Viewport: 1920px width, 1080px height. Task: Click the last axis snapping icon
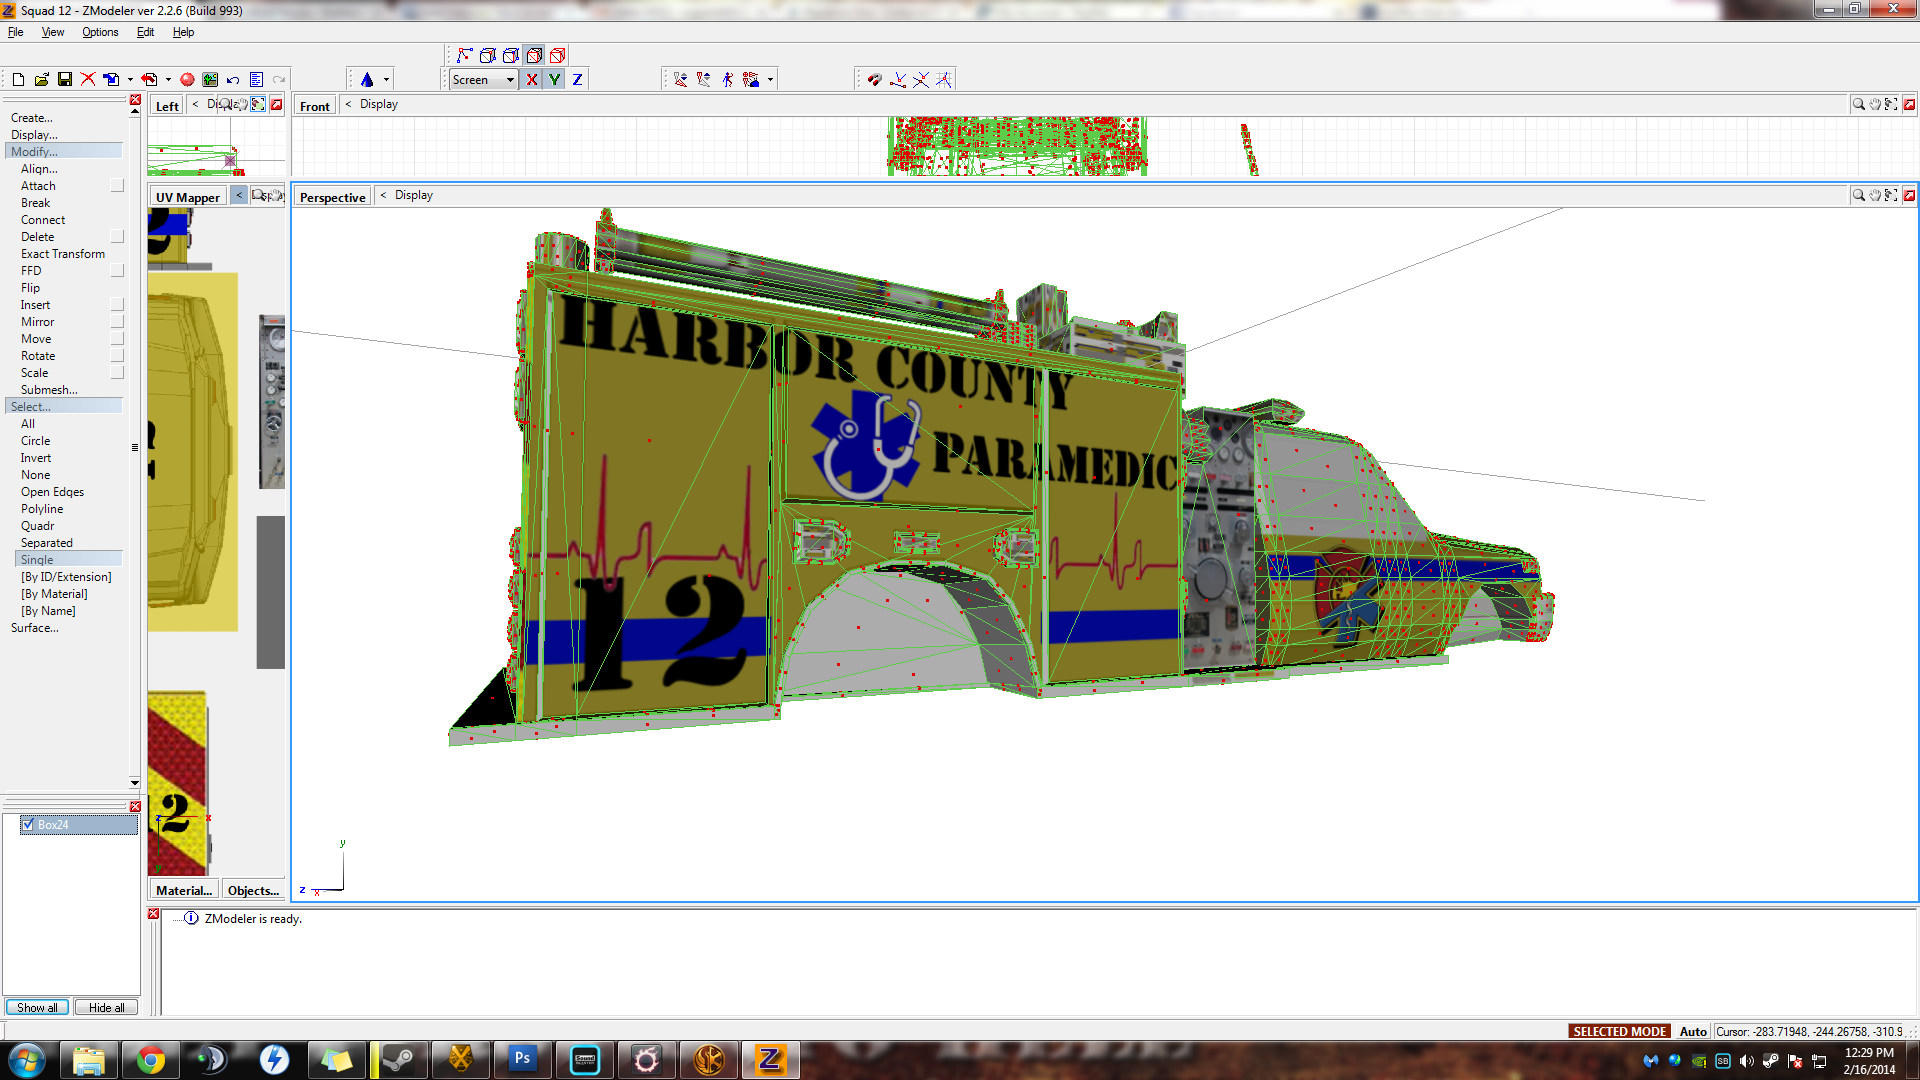tap(943, 80)
